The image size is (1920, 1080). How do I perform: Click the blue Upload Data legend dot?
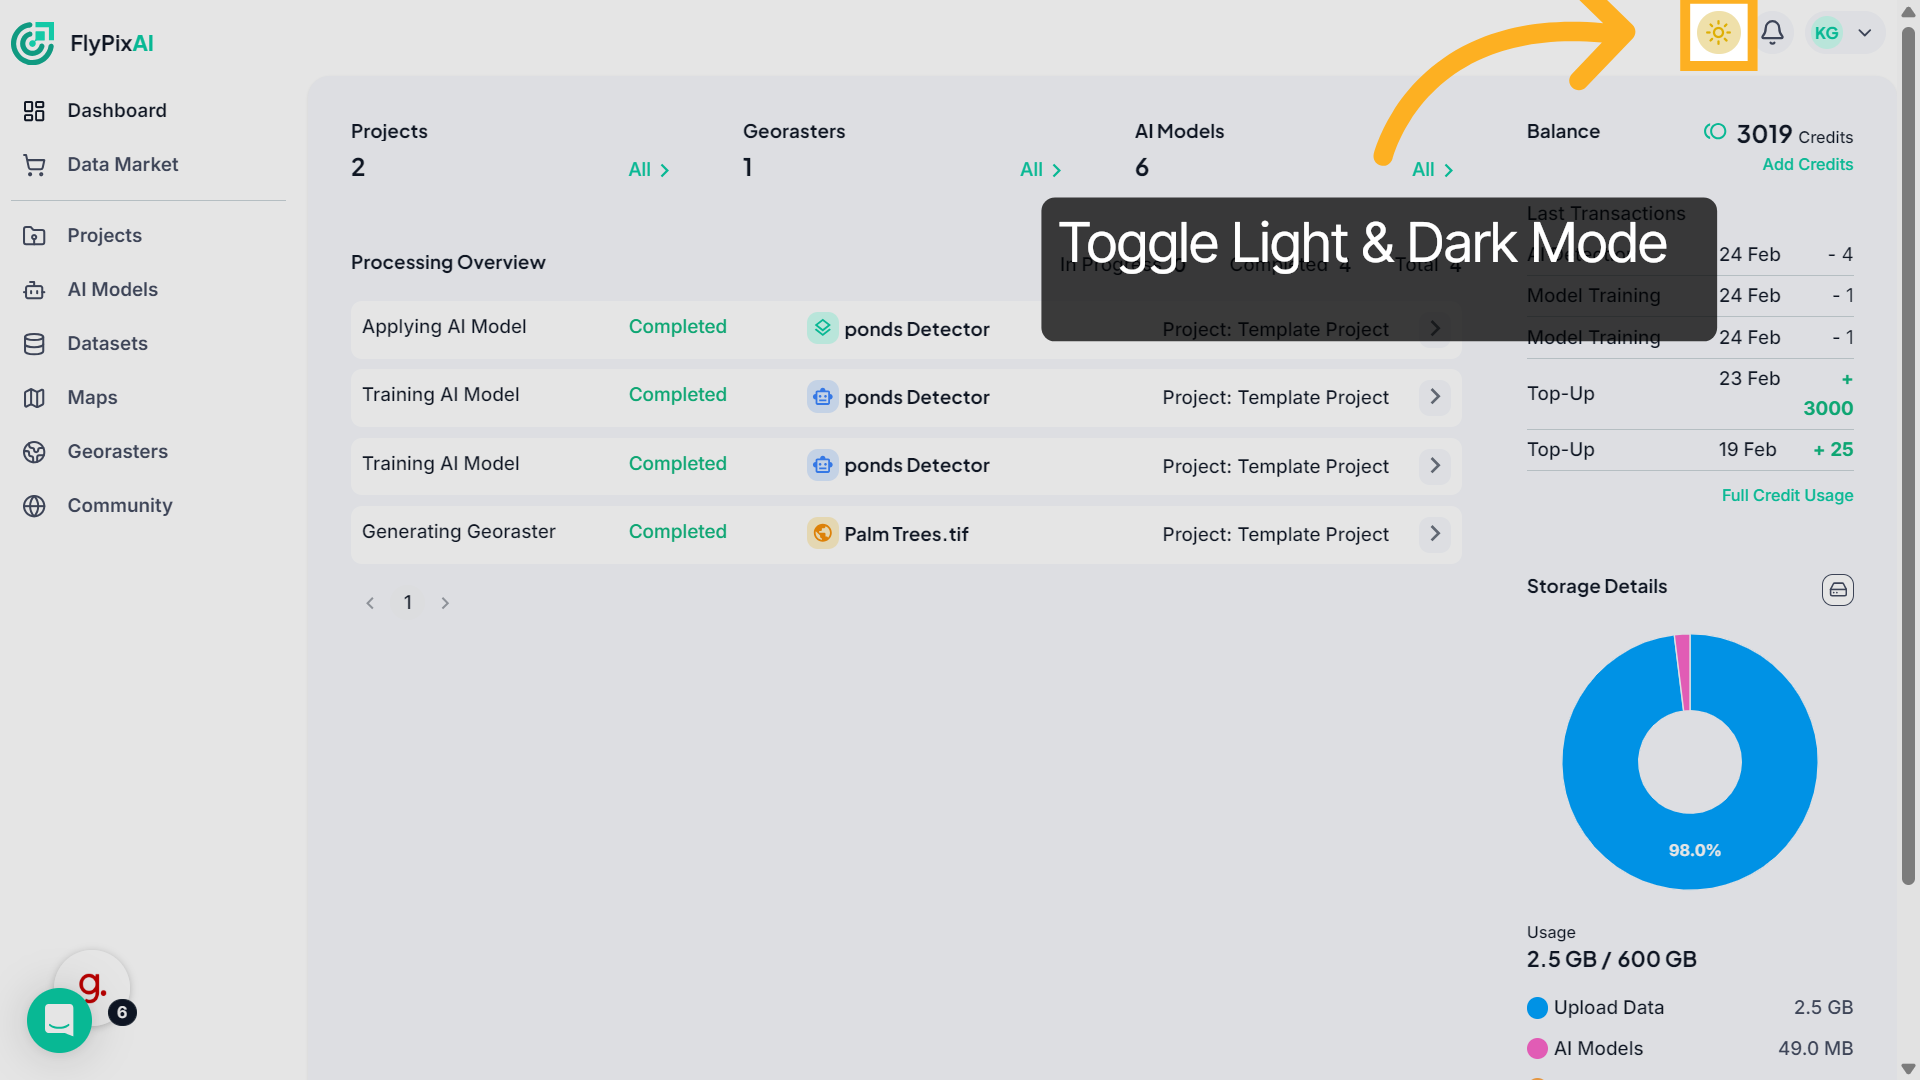(x=1537, y=1008)
